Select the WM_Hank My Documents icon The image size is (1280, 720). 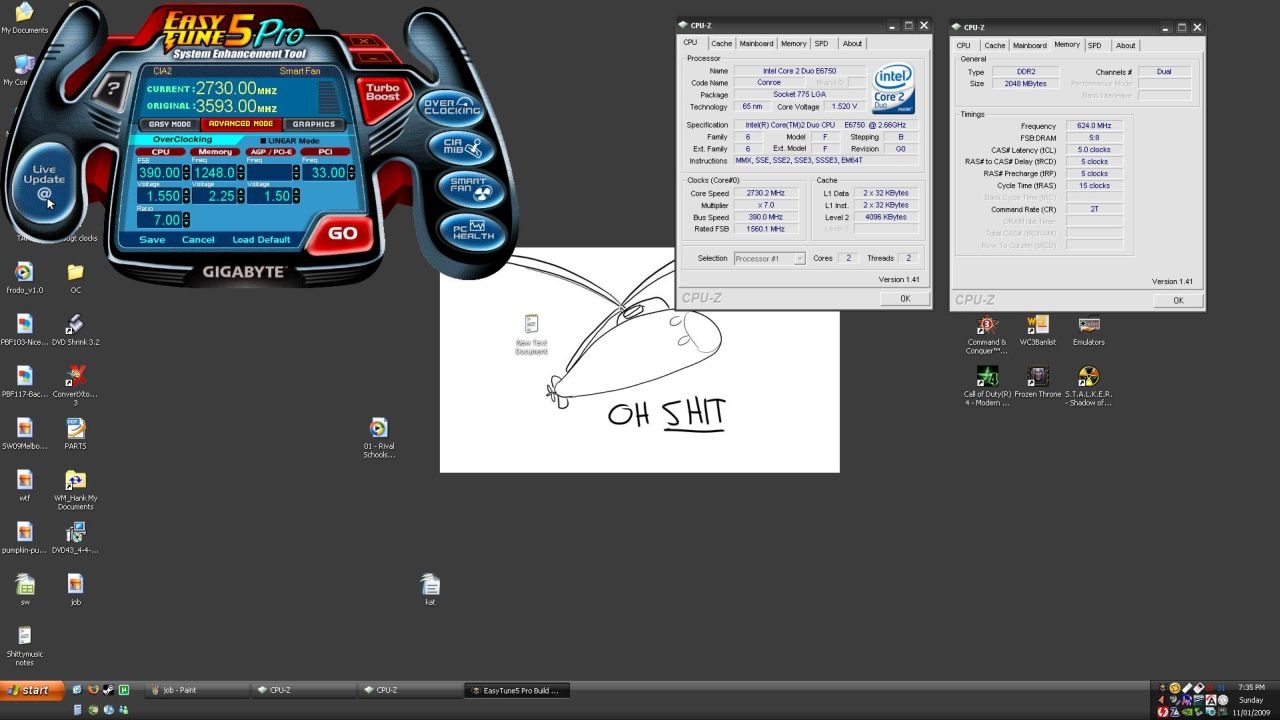(x=75, y=490)
